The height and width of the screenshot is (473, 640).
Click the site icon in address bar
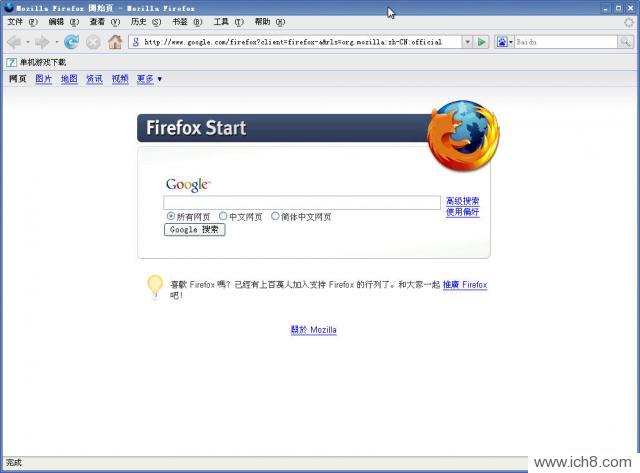[136, 42]
